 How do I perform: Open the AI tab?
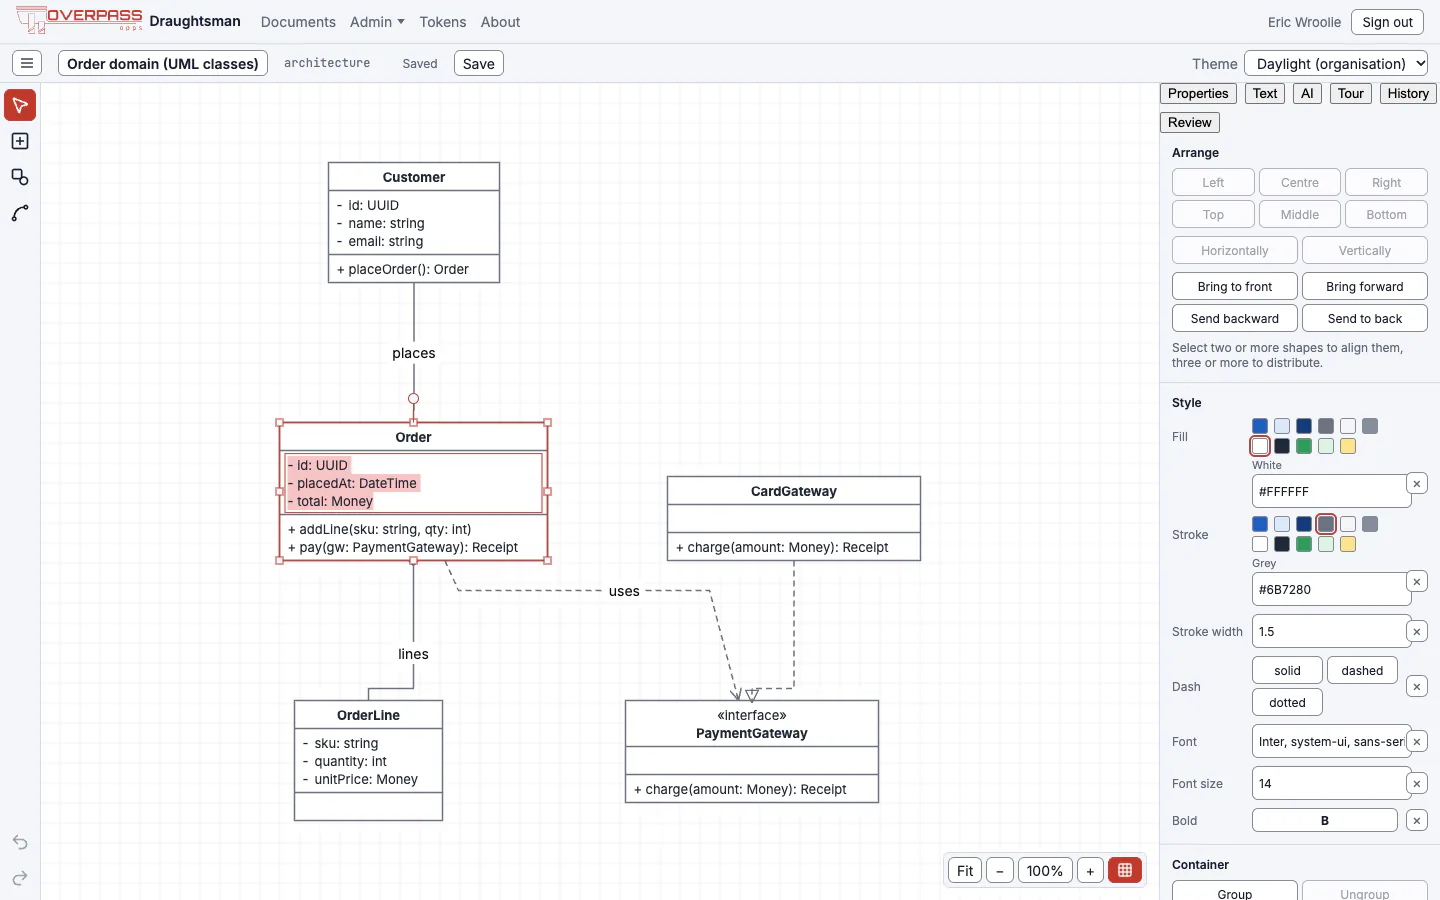(x=1307, y=93)
